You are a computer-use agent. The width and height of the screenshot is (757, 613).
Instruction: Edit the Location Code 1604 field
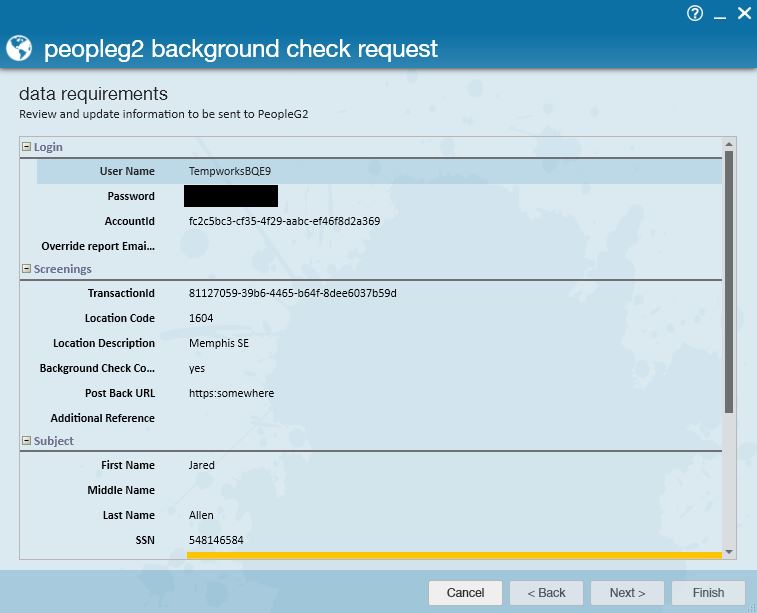[x=453, y=318]
